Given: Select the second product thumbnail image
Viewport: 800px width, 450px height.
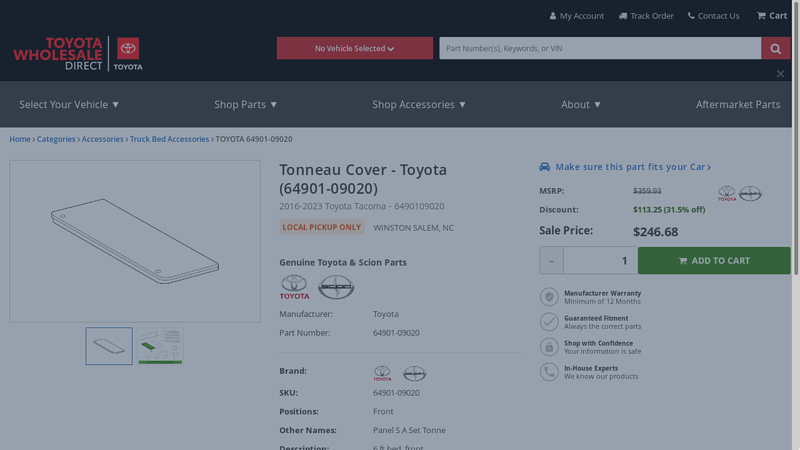Looking at the screenshot, I should tap(160, 346).
